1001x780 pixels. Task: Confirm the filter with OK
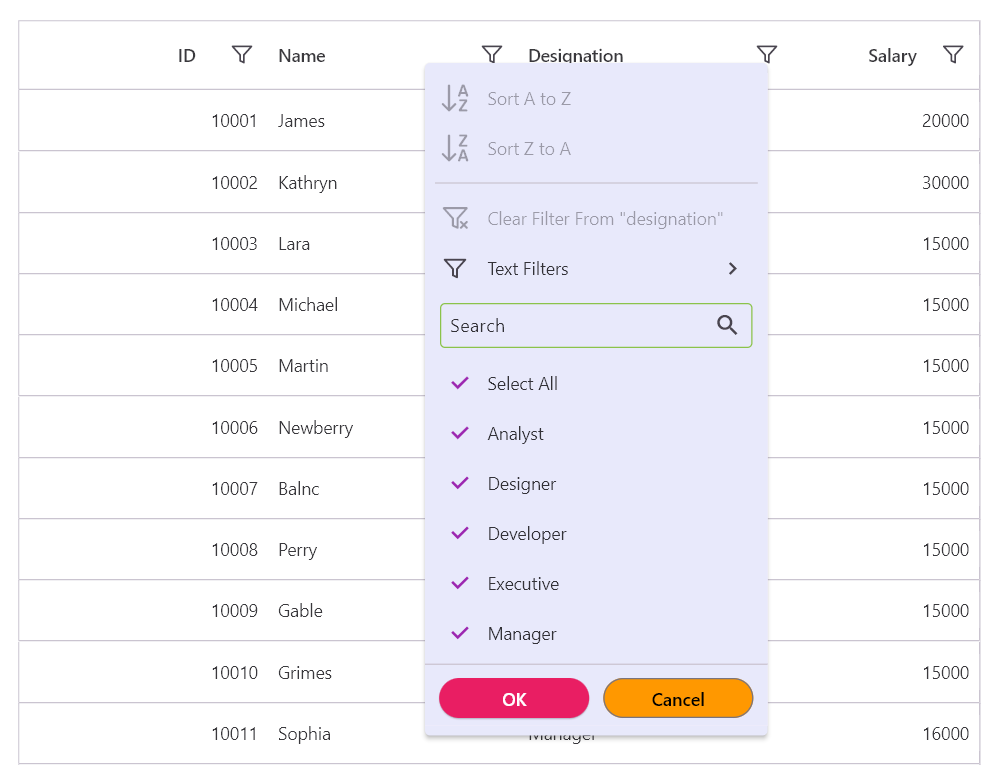[x=514, y=699]
